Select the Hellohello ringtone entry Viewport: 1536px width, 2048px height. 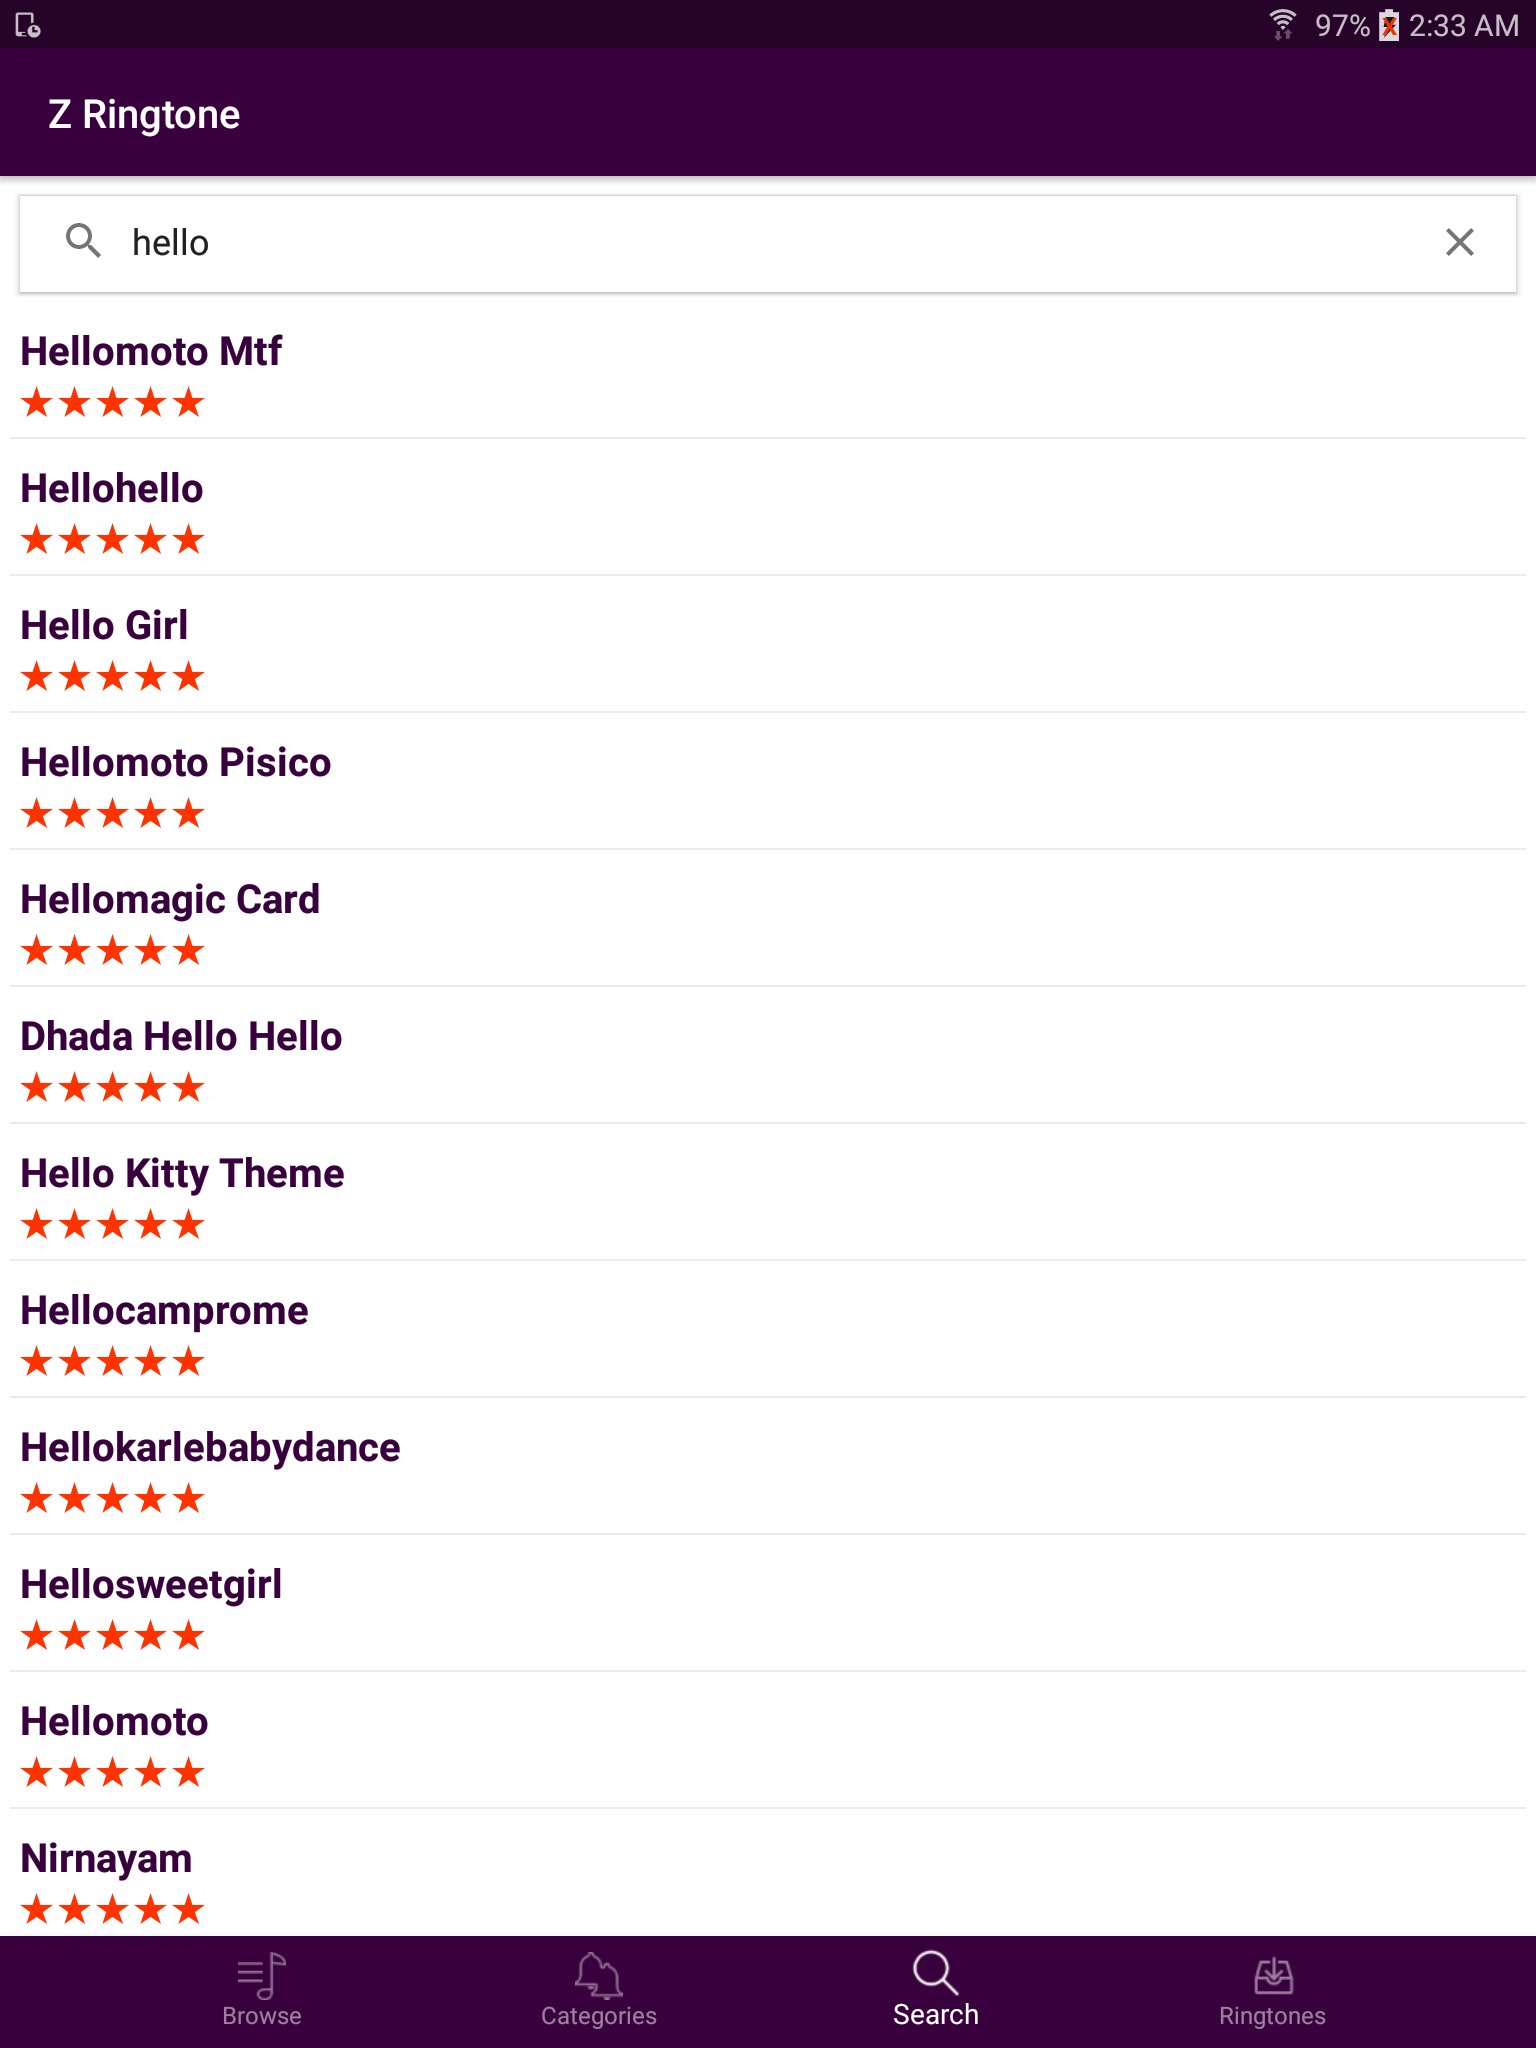click(768, 508)
